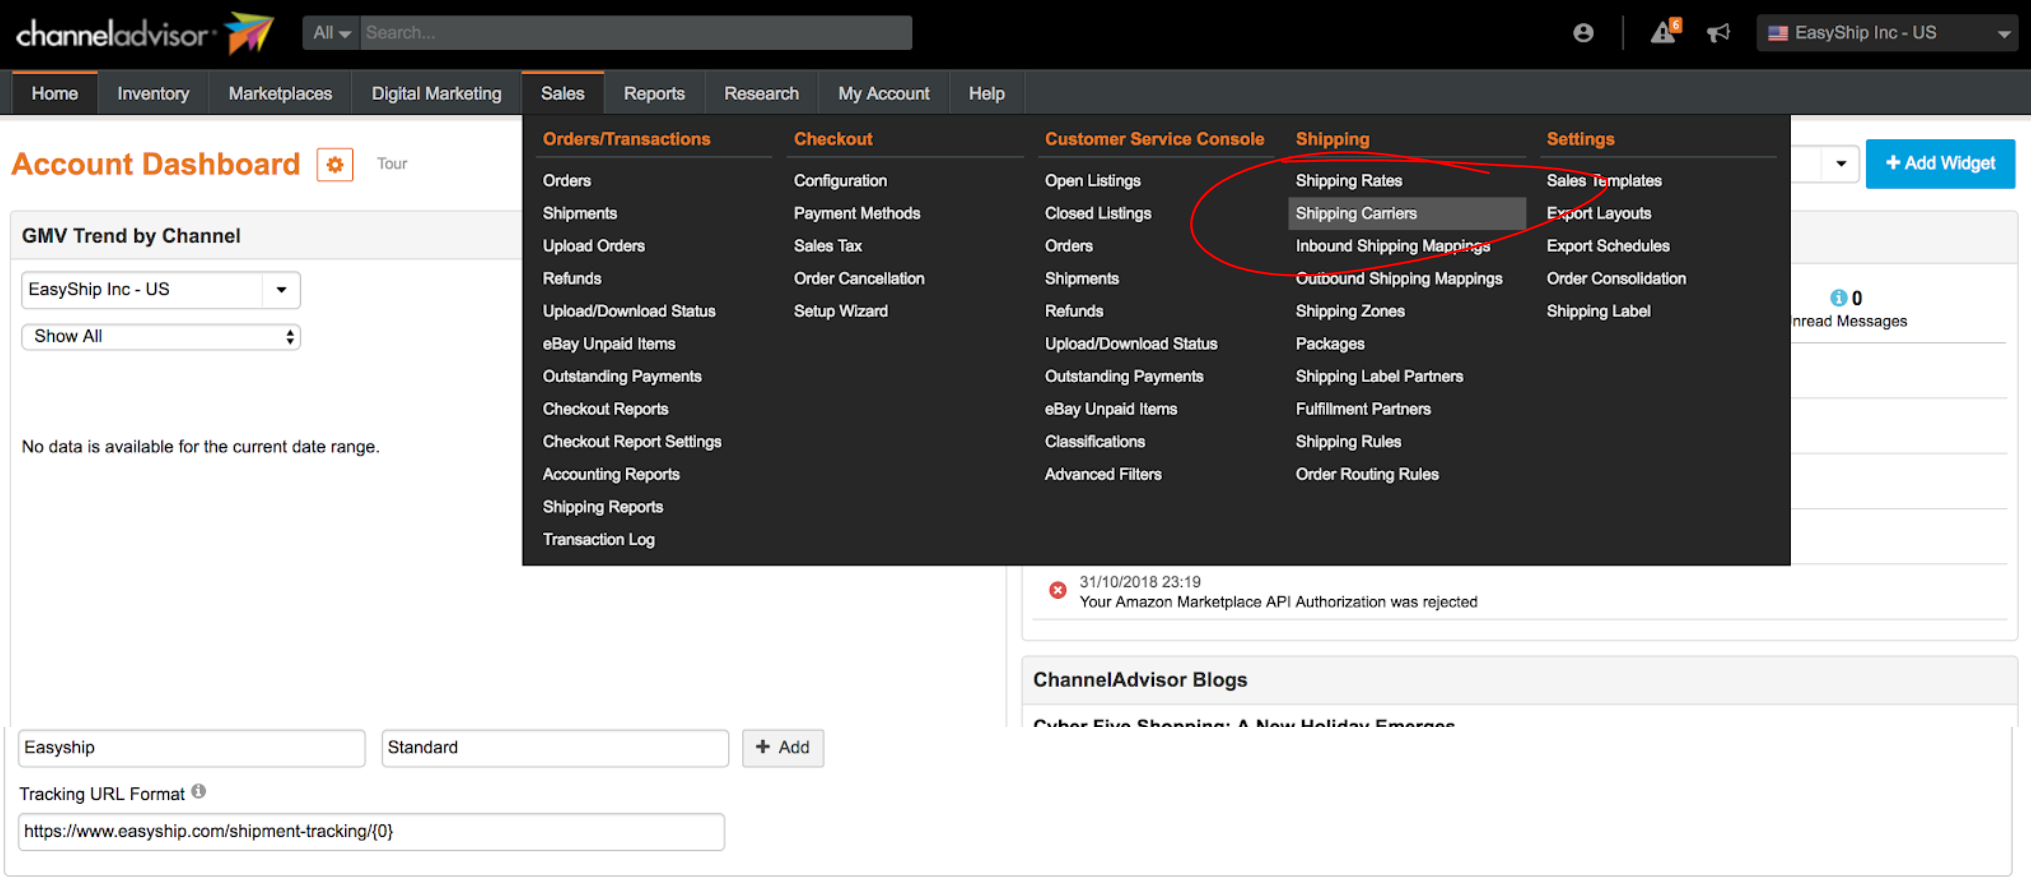The height and width of the screenshot is (886, 2031).
Task: Open the EasyShip Inc - US account selector
Action: point(1887,33)
